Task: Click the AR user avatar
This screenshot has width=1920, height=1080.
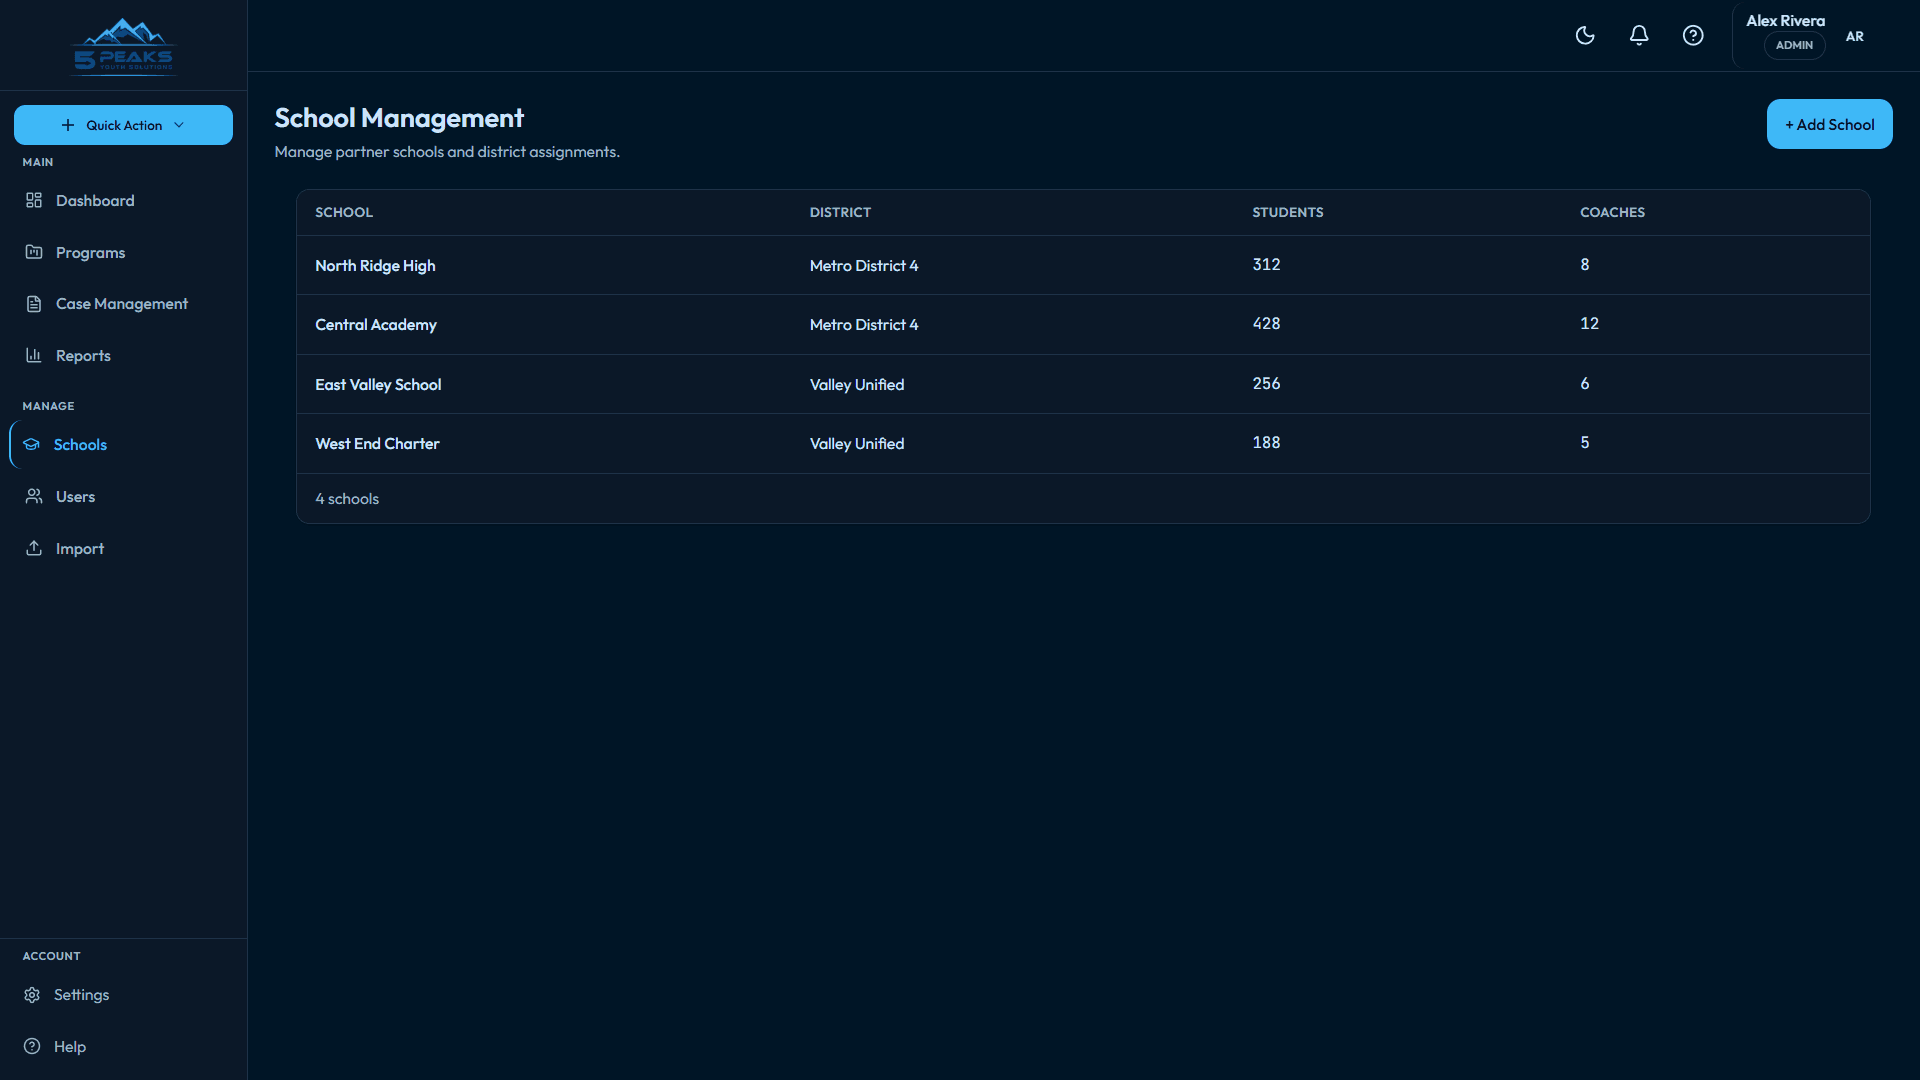Action: [x=1855, y=36]
